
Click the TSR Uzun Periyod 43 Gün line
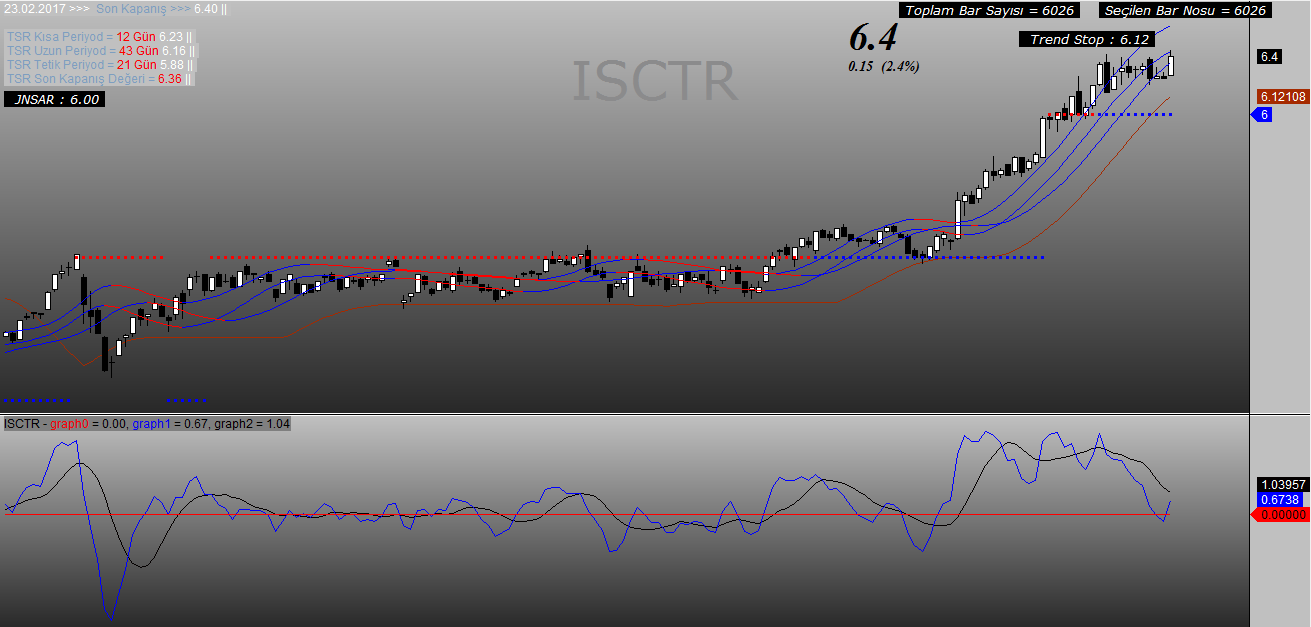(100, 51)
